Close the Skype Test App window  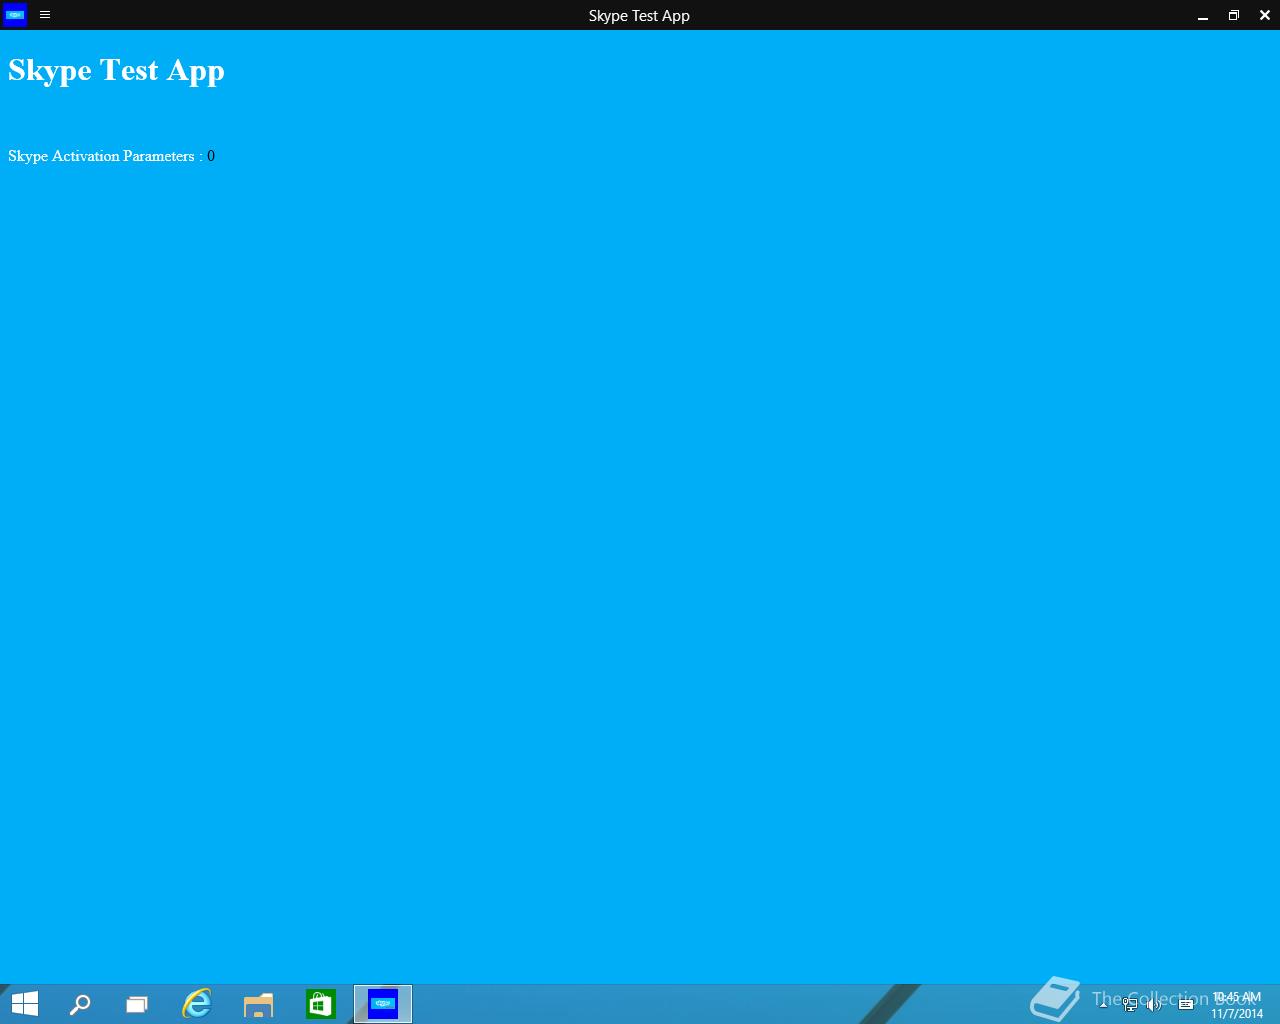click(1265, 15)
